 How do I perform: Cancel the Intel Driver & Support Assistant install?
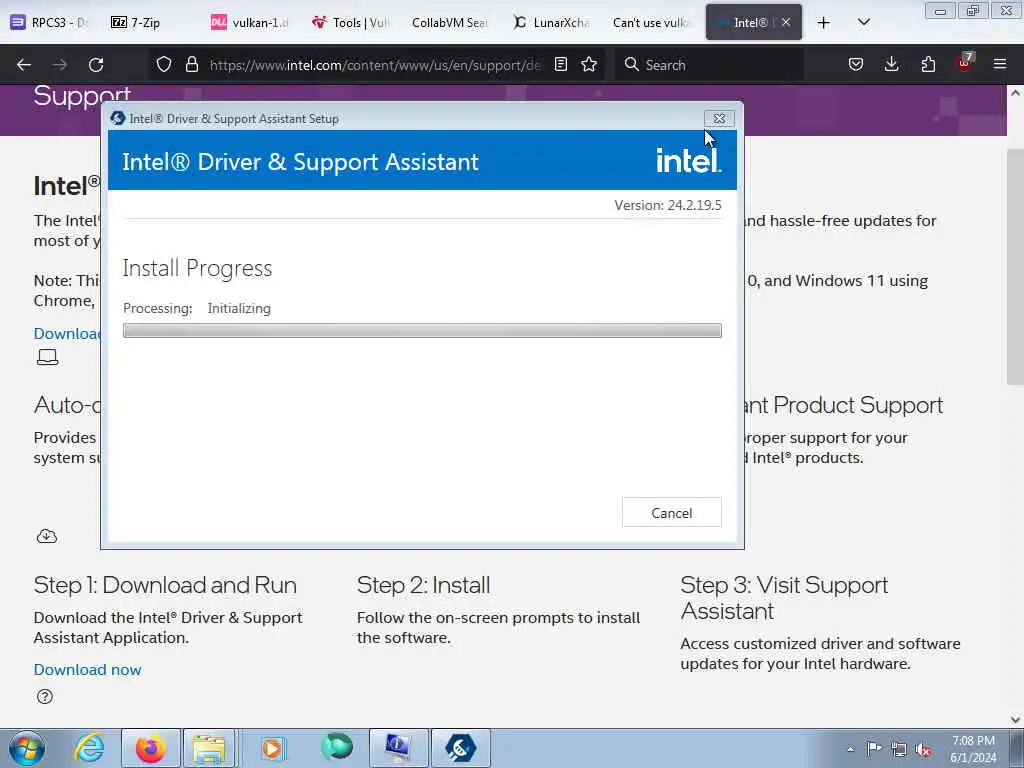click(671, 513)
